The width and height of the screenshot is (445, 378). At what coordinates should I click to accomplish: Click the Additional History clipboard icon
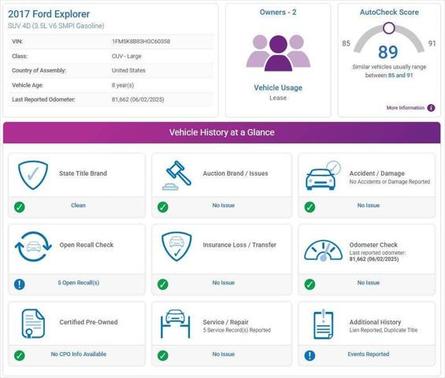pos(323,324)
